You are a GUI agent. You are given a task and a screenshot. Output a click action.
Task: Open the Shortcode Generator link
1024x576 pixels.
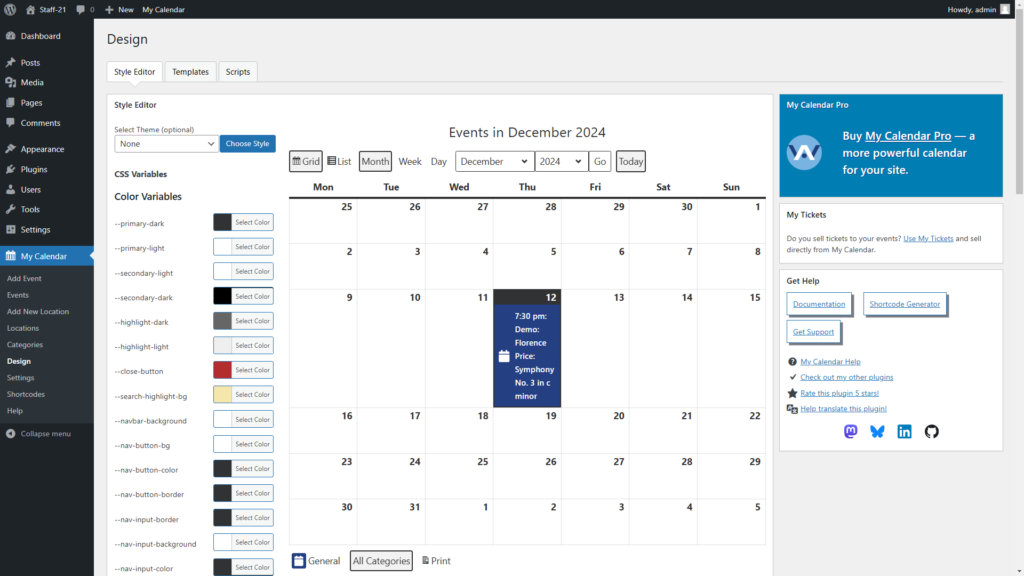(x=904, y=304)
